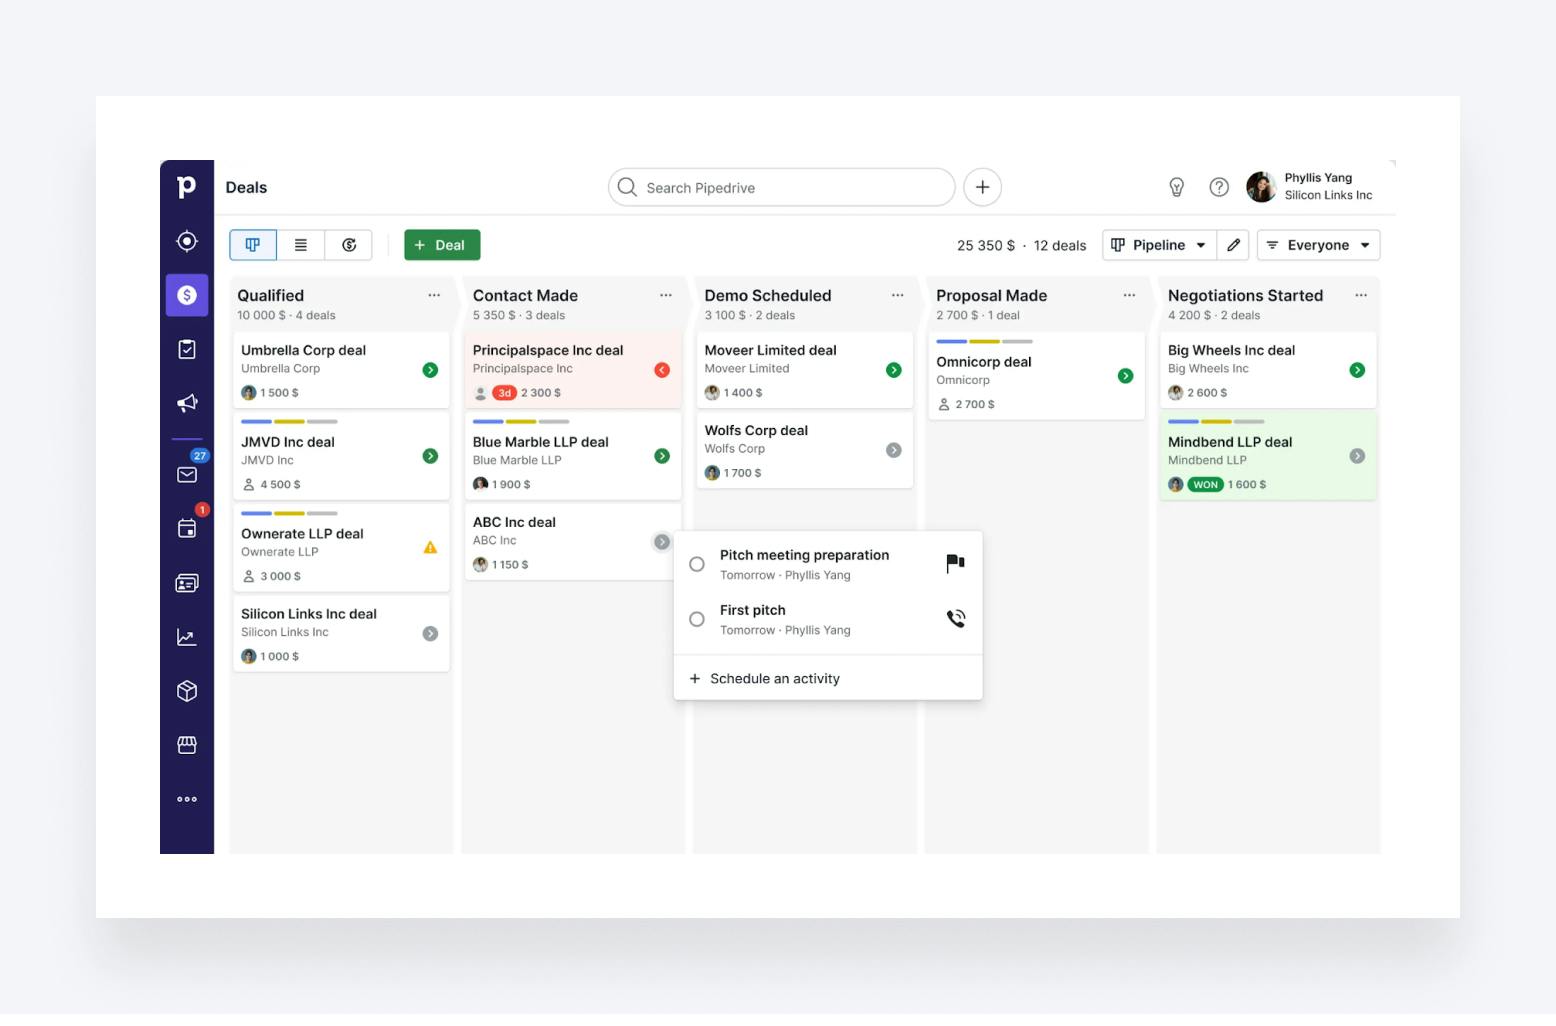
Task: Expand the Everyone filter dropdown
Action: 1318,245
